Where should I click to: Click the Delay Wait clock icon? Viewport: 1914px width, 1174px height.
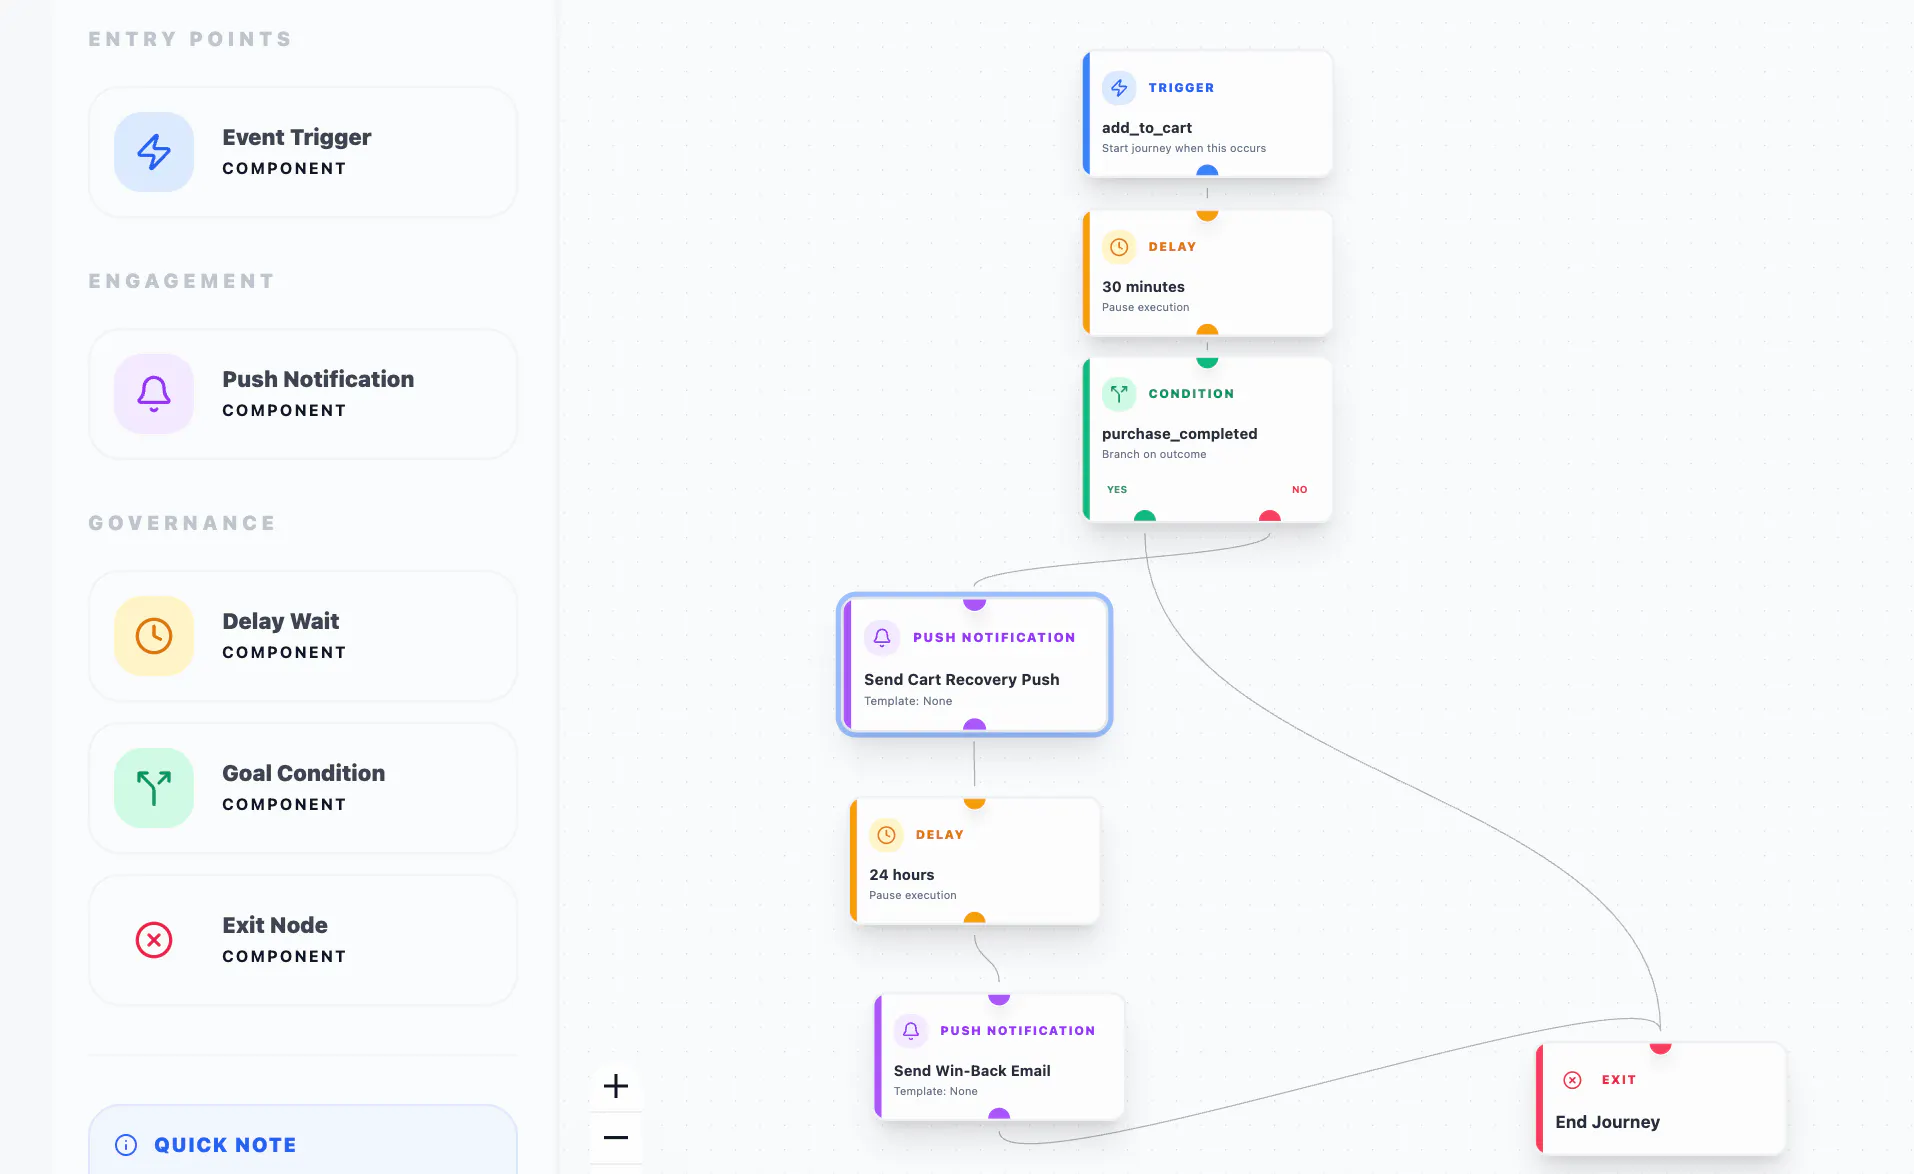[153, 636]
